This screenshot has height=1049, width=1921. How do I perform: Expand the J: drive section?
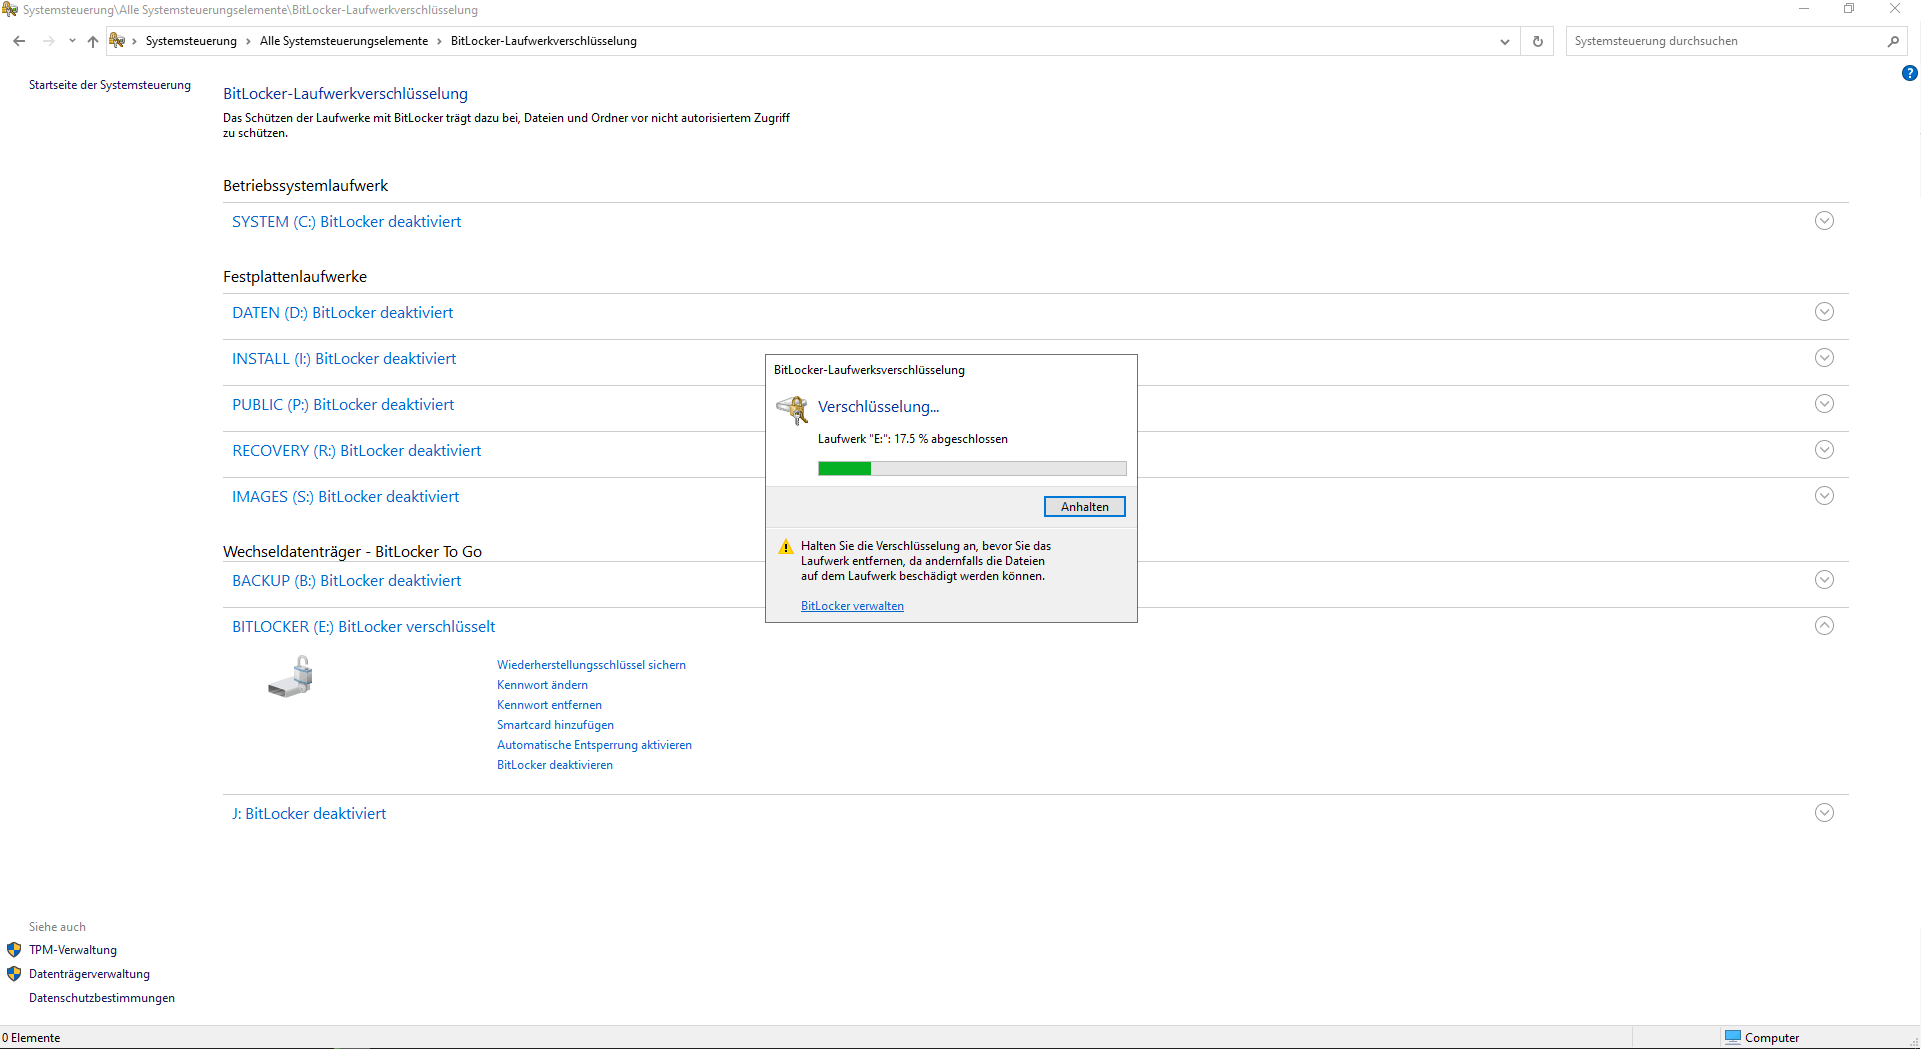(1824, 813)
